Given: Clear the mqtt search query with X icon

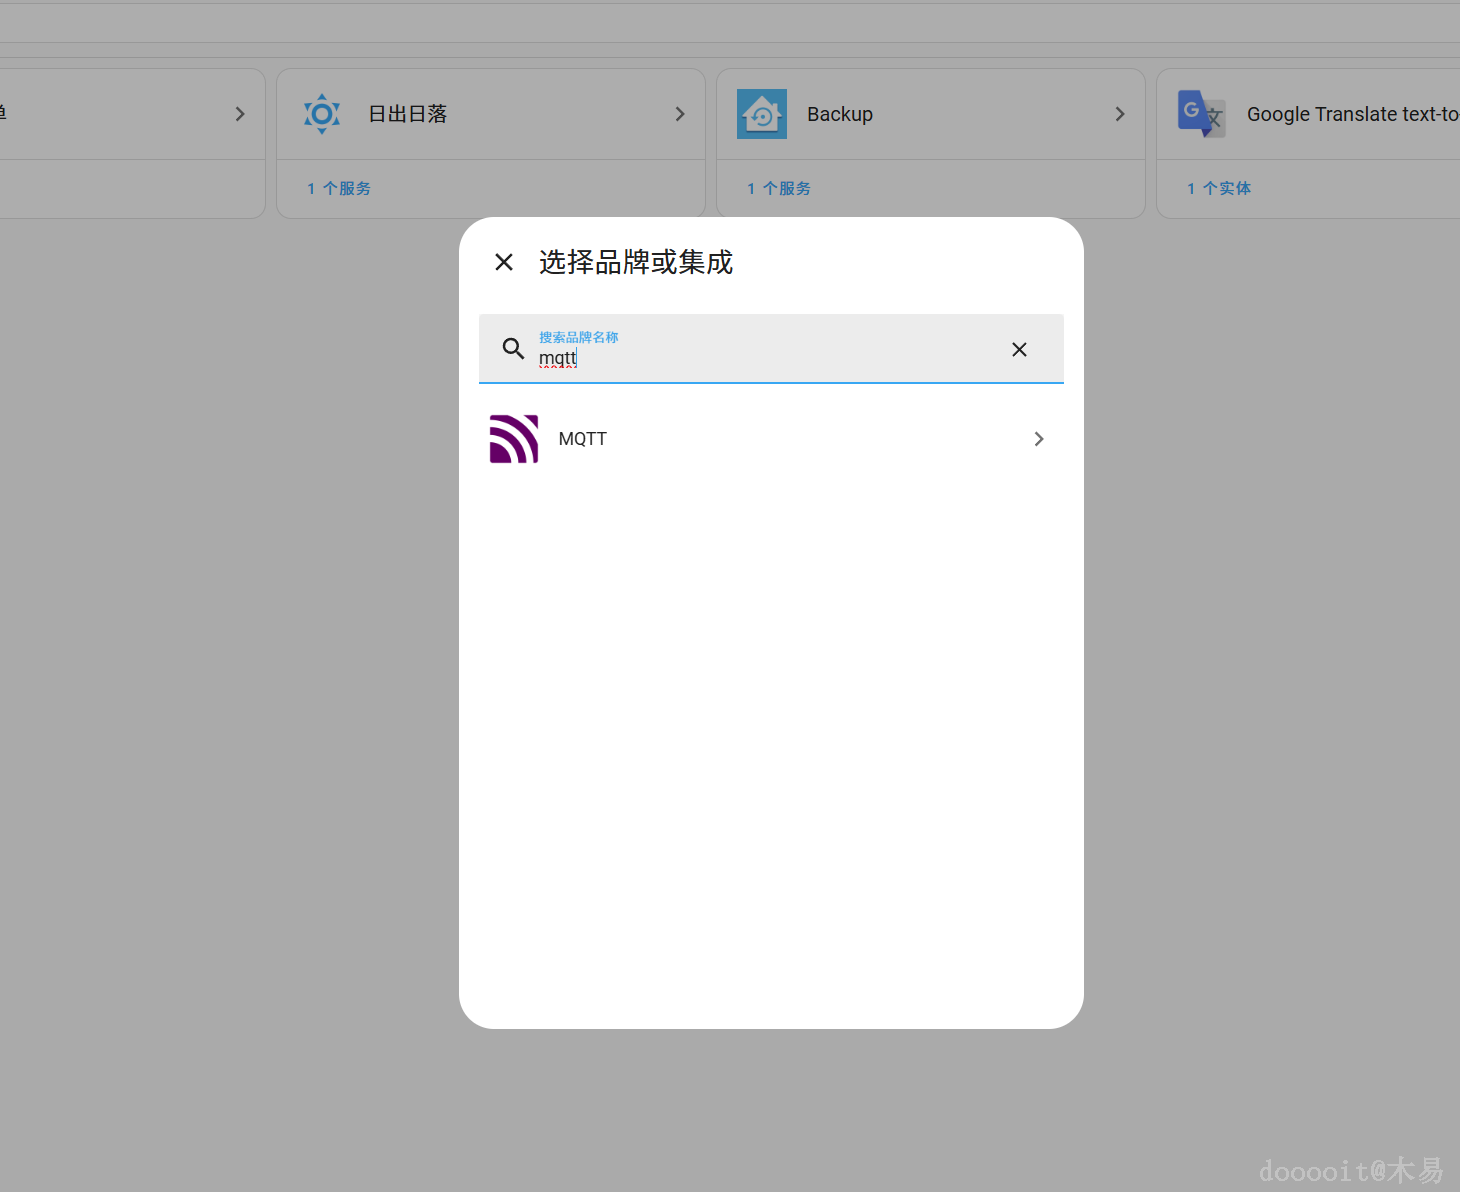Looking at the screenshot, I should point(1019,349).
